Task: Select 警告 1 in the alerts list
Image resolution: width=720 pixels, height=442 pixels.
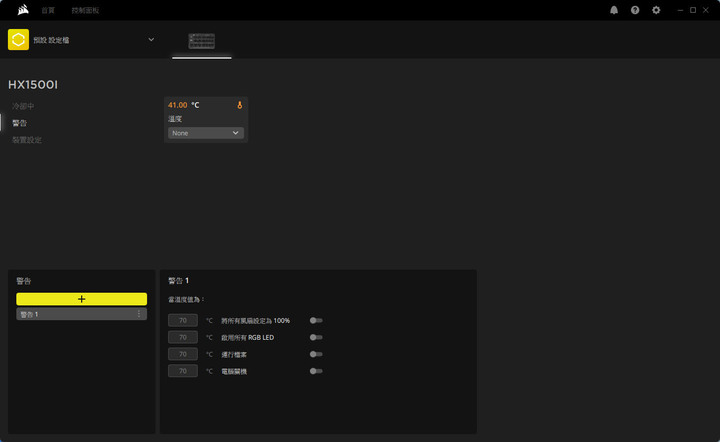Action: (82, 314)
